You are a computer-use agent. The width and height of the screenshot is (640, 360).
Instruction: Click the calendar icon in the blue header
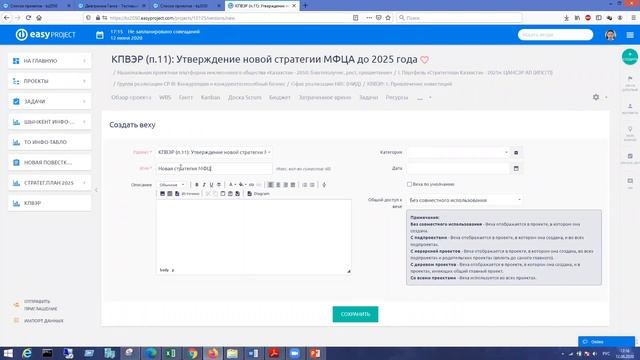point(100,35)
